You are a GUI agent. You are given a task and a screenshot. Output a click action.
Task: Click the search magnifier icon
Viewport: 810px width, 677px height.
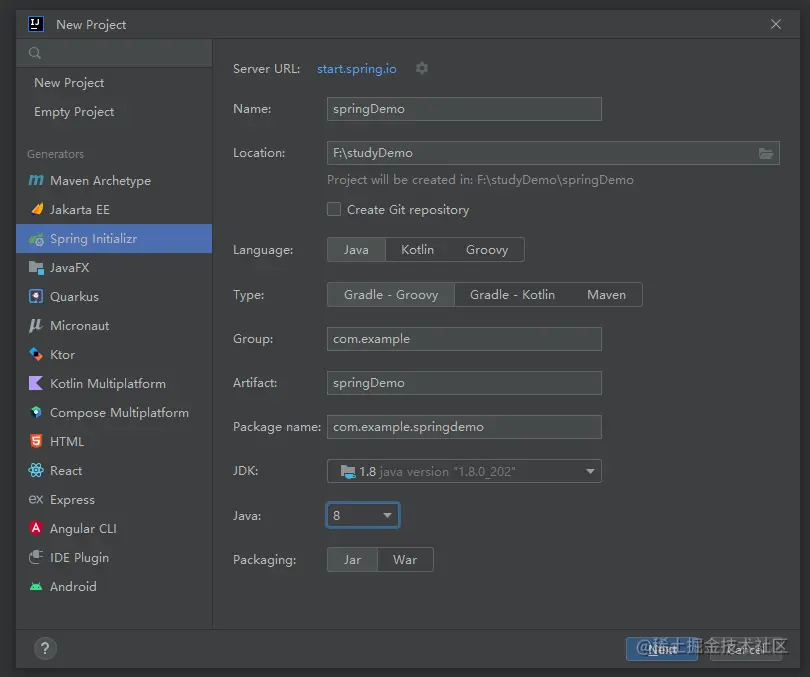[x=35, y=53]
